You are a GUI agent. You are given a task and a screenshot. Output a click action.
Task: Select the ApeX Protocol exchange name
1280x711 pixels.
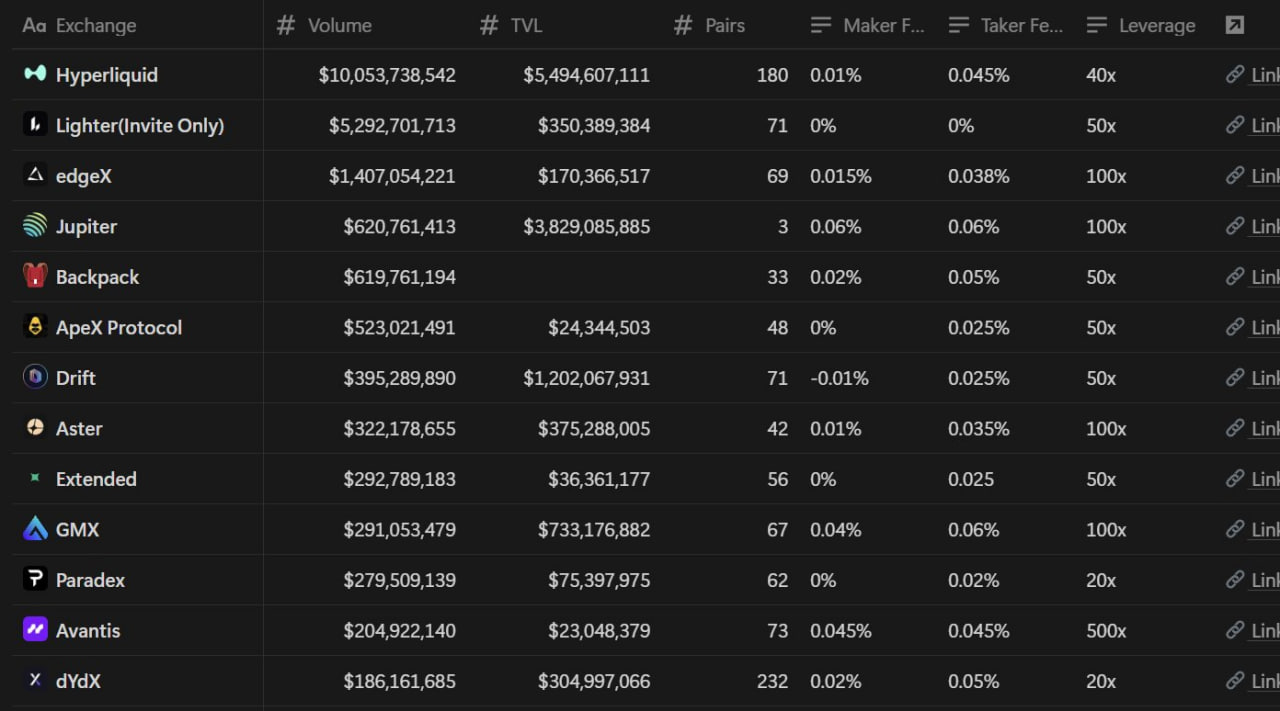[x=119, y=327]
